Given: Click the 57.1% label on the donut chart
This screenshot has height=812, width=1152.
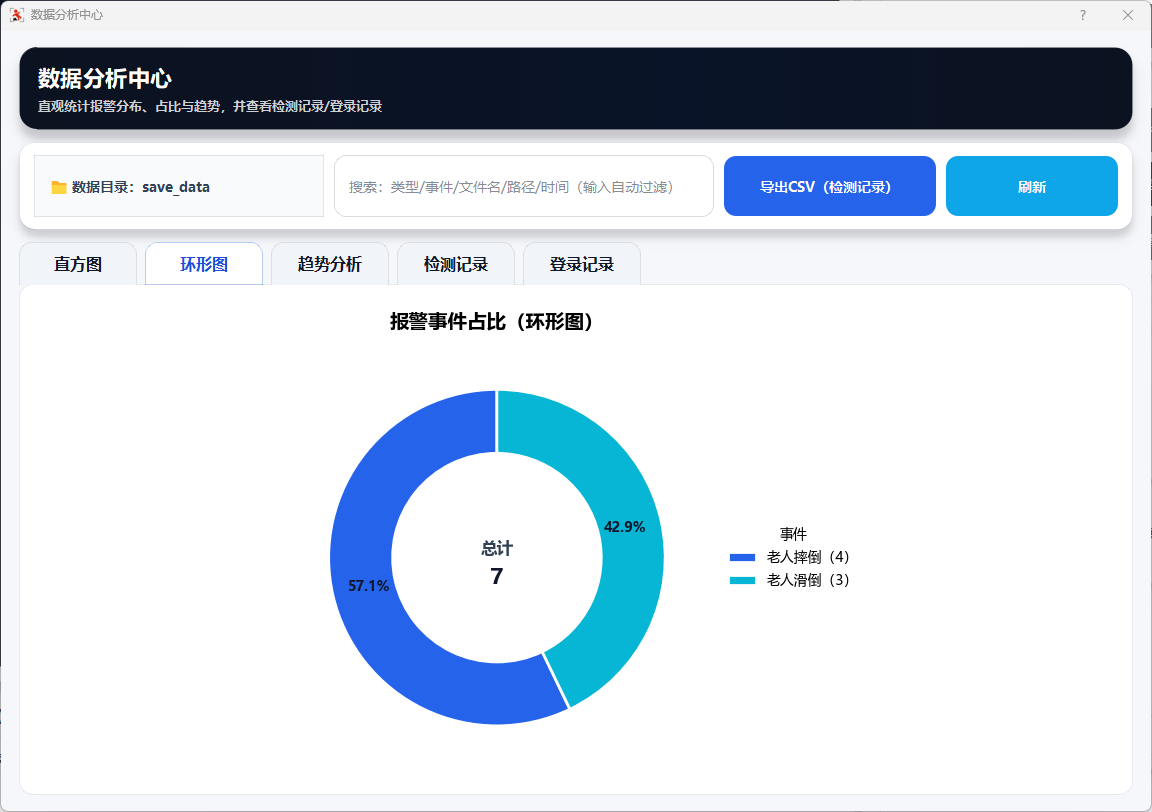Looking at the screenshot, I should tap(368, 586).
